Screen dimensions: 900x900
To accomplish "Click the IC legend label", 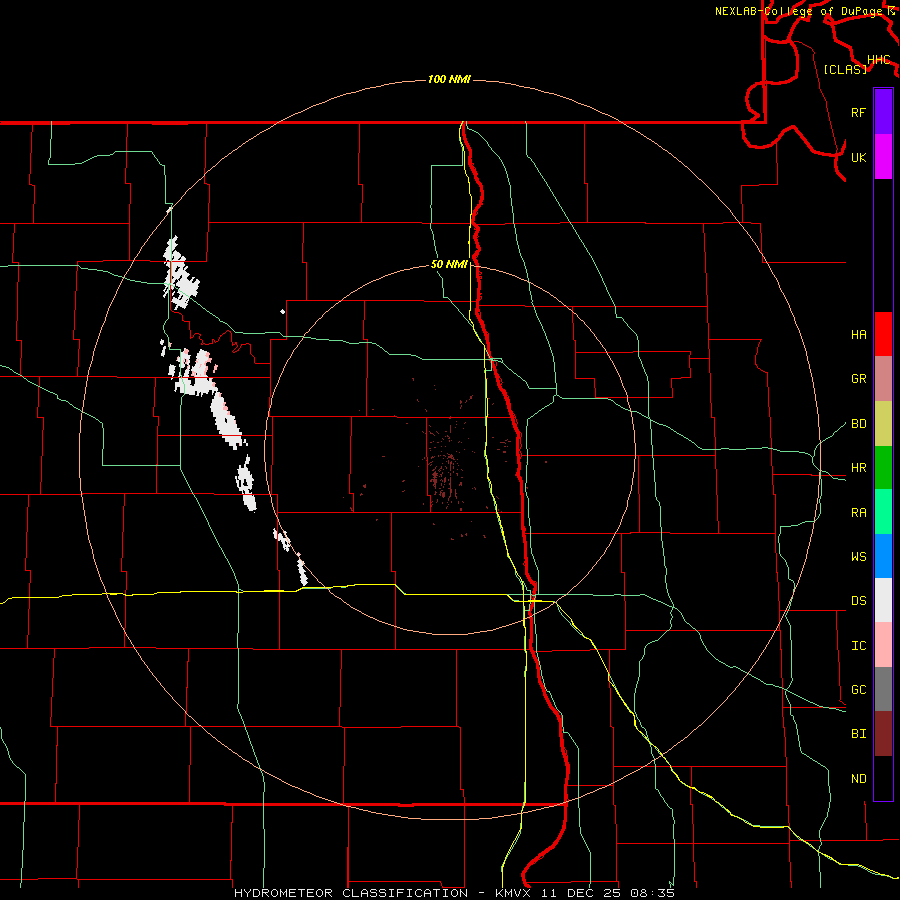I will [858, 646].
